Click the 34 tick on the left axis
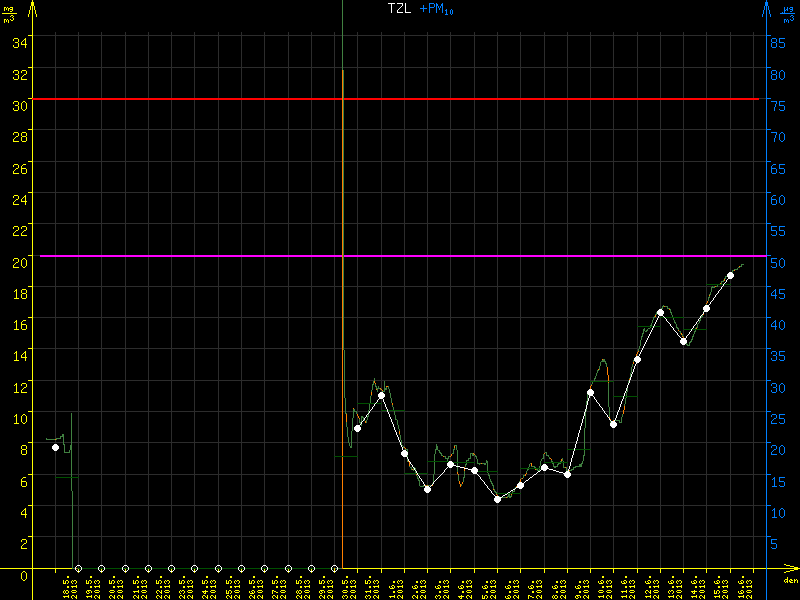 20,42
